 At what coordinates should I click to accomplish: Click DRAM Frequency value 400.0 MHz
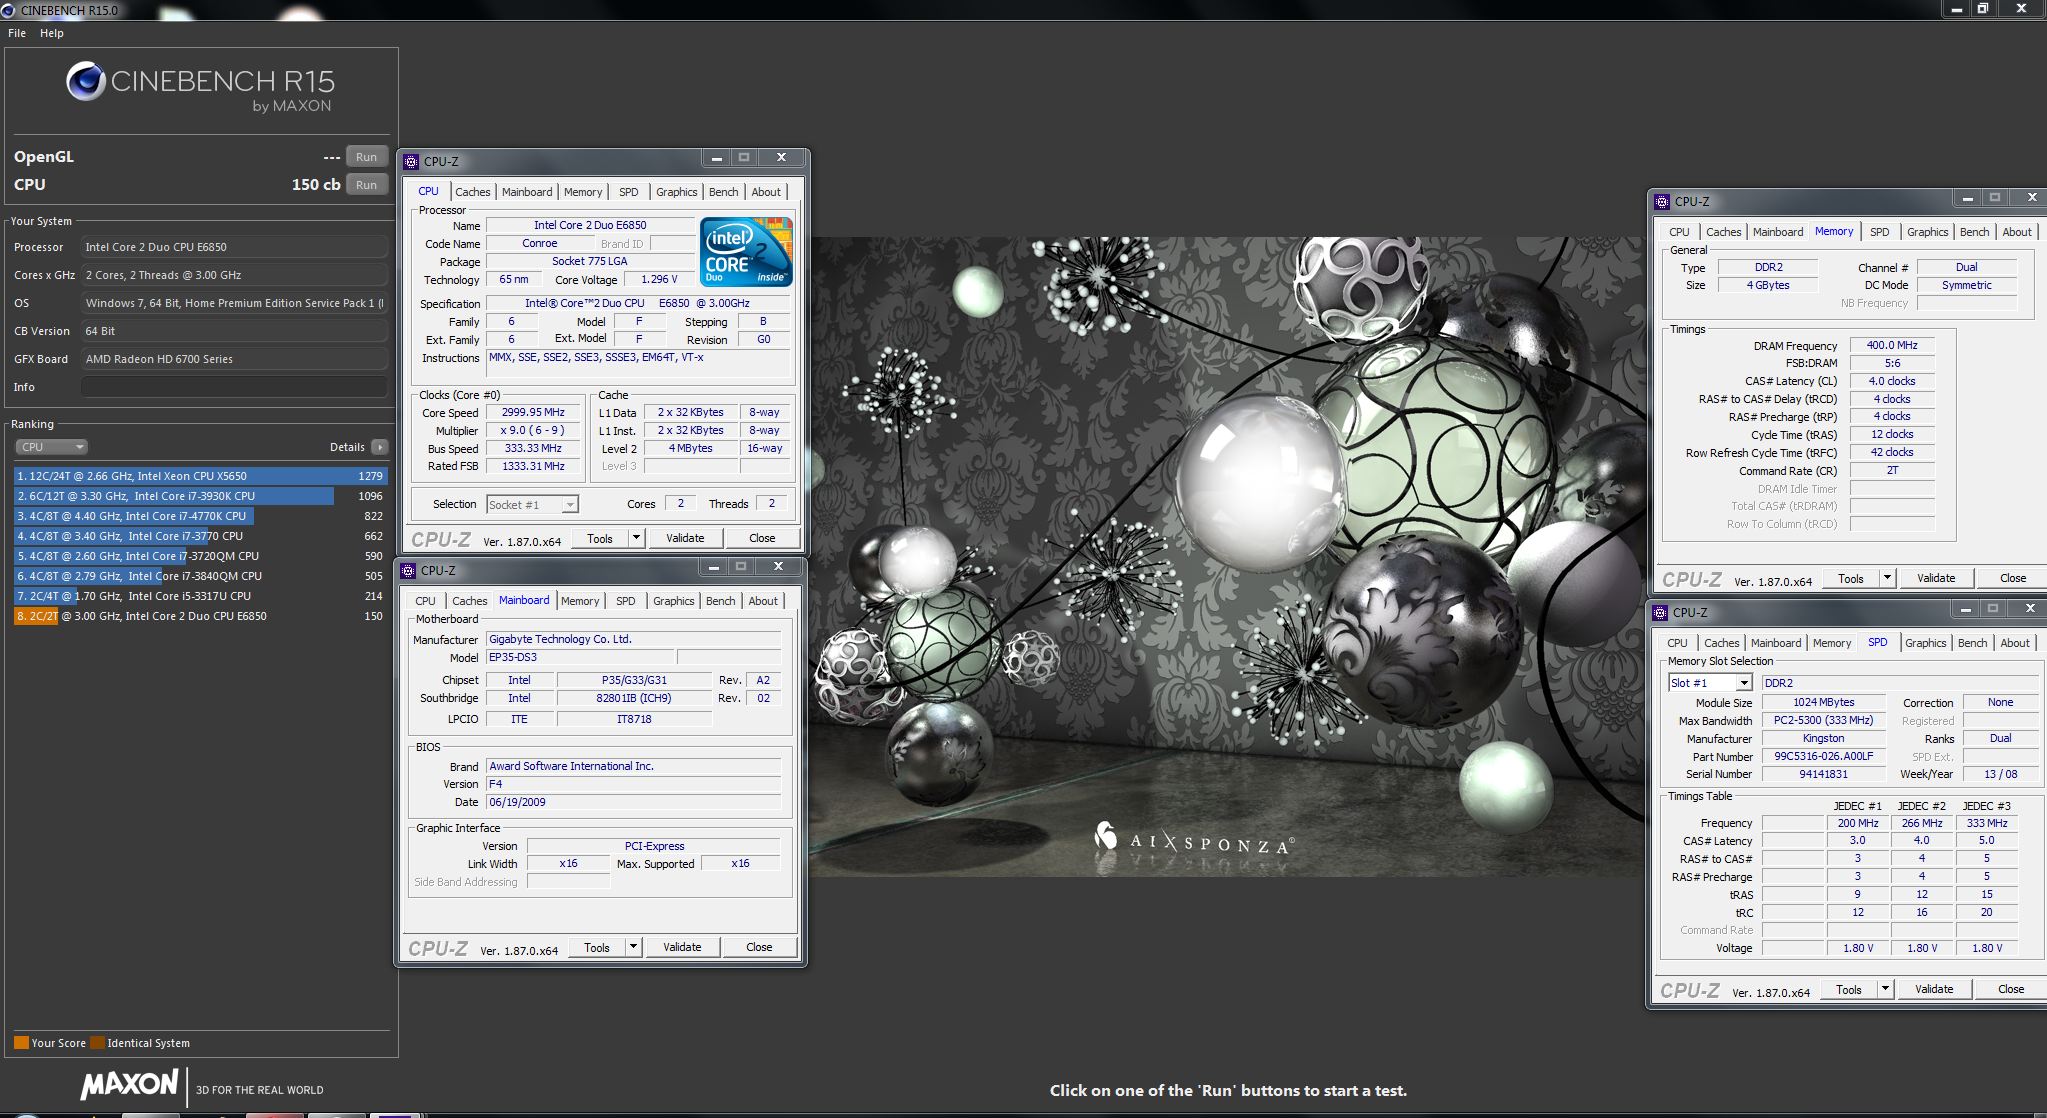click(x=1892, y=345)
